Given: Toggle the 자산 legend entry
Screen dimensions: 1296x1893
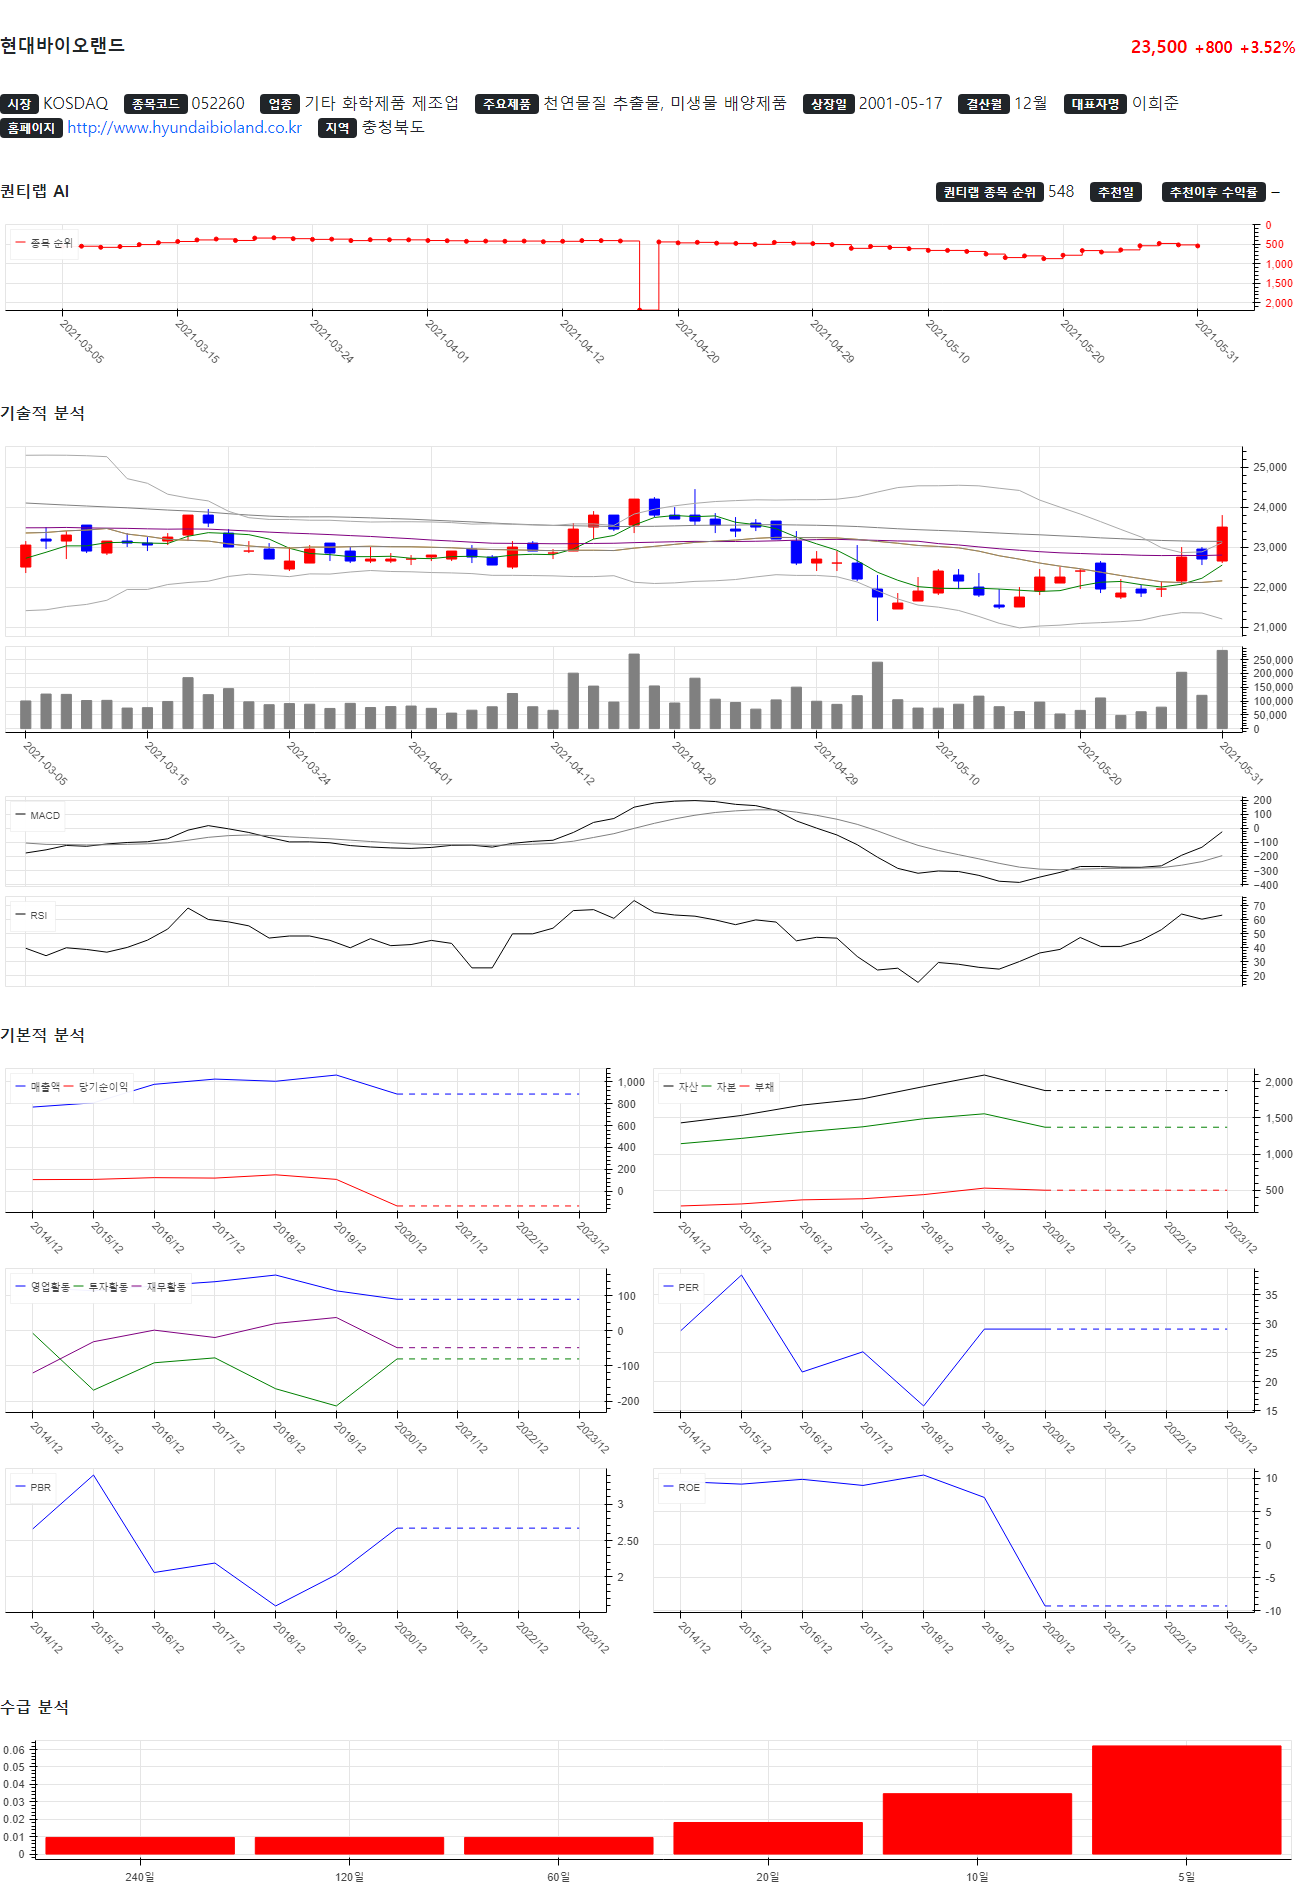Looking at the screenshot, I should tap(681, 1086).
